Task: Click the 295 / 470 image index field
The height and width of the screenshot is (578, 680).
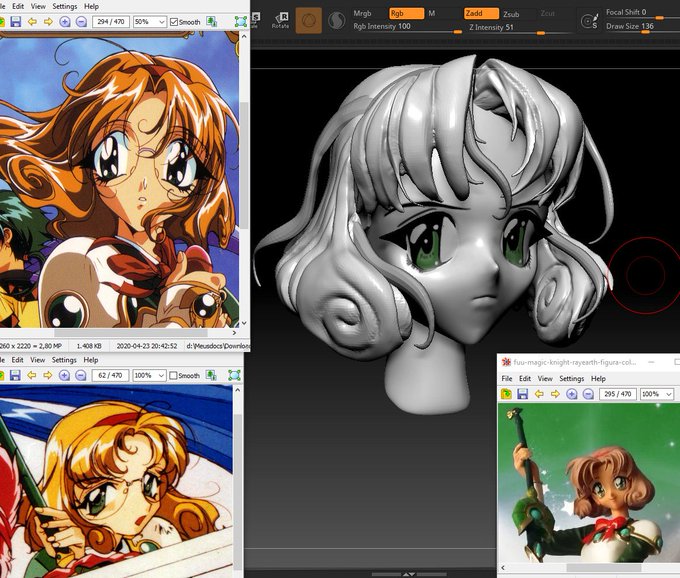Action: point(618,394)
